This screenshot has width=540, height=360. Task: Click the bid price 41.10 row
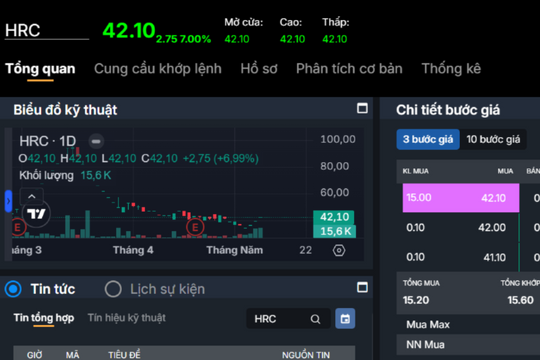click(461, 257)
